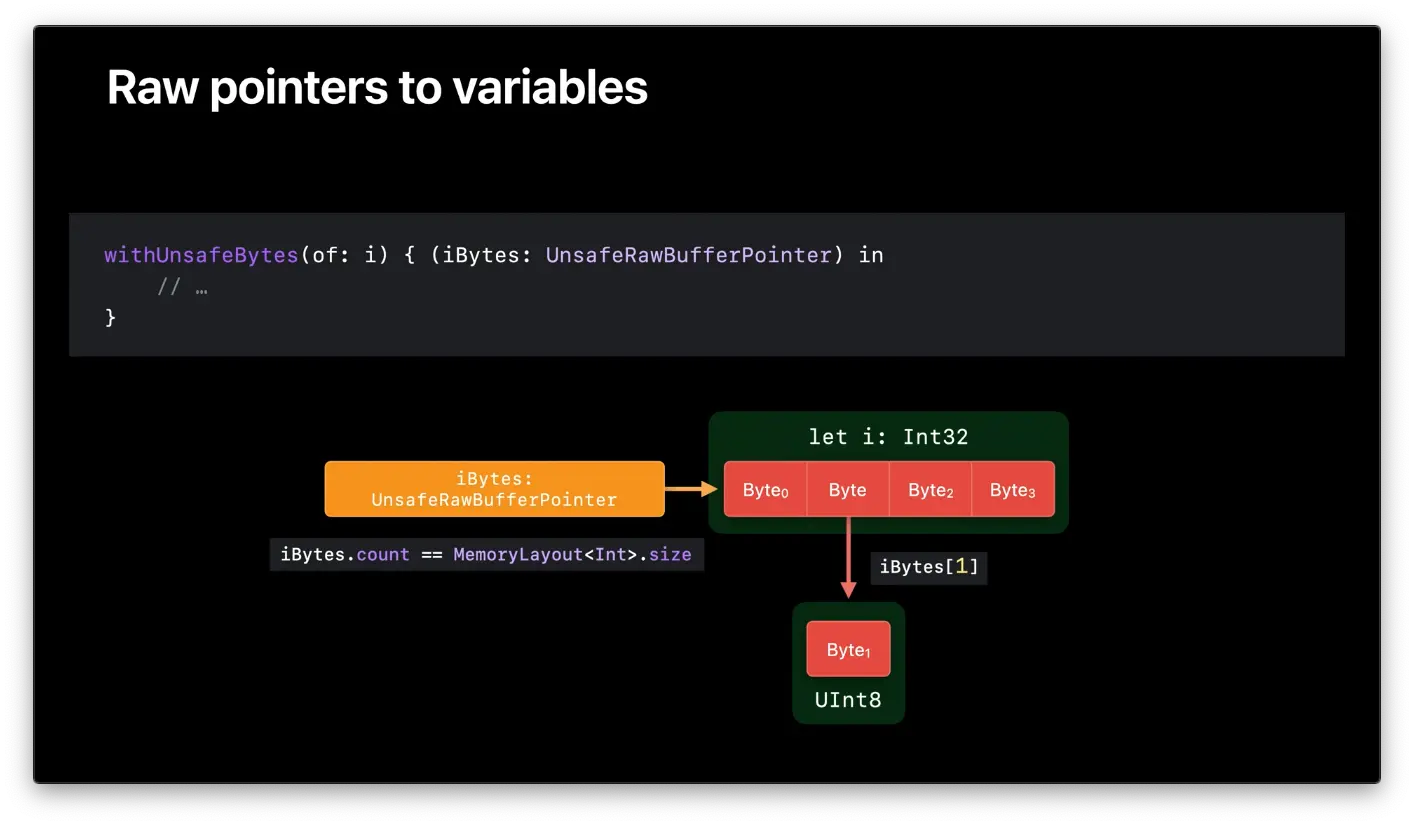Select the 'Byte' cell between Byte0 and Byte2
The image size is (1414, 825).
pyautogui.click(x=848, y=489)
